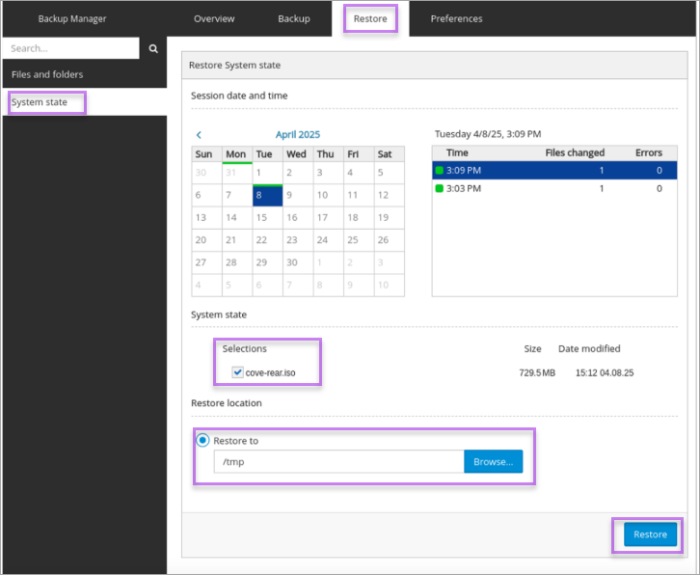Click the April 2025 month header

click(297, 135)
